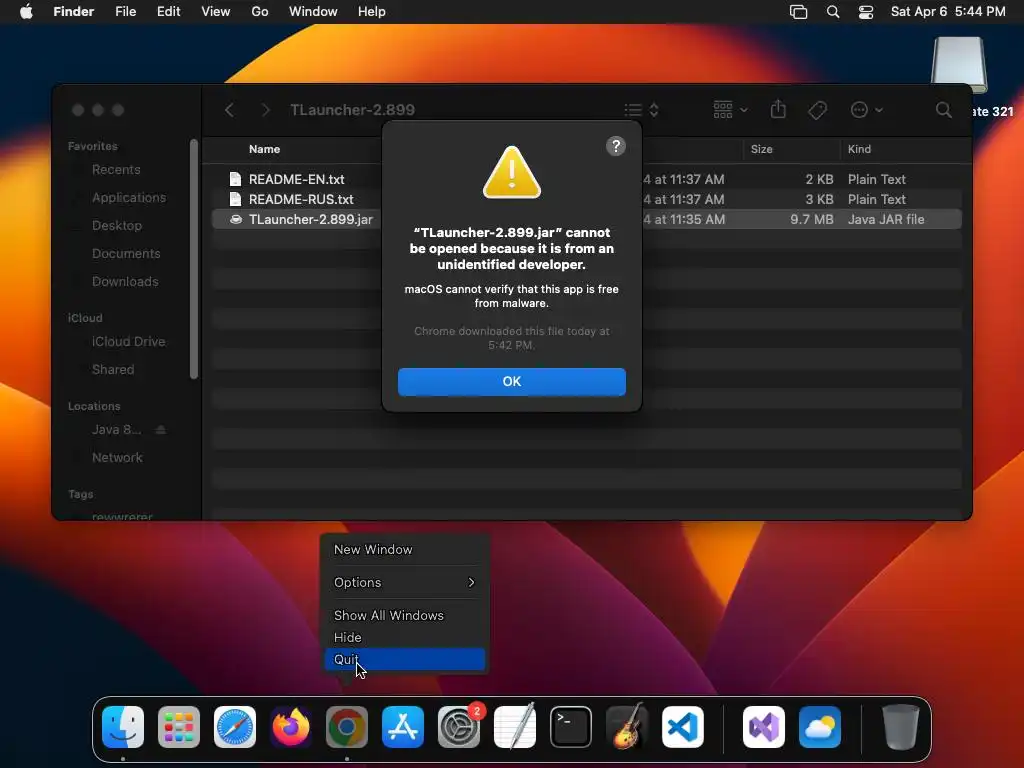This screenshot has height=768, width=1024.
Task: Launch Terminal from the Dock
Action: point(571,727)
